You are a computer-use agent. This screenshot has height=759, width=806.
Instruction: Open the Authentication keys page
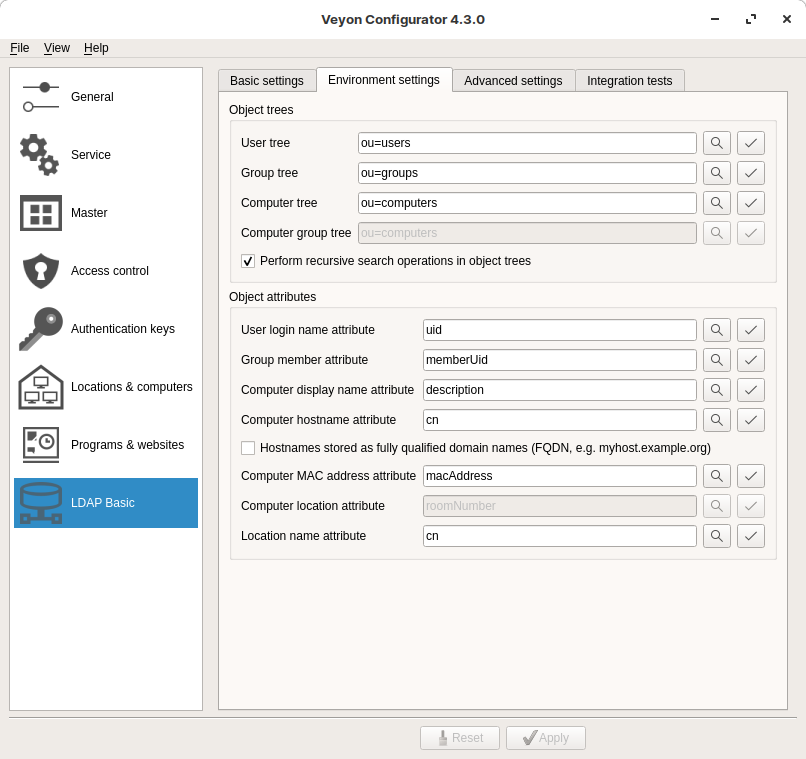(x=106, y=329)
